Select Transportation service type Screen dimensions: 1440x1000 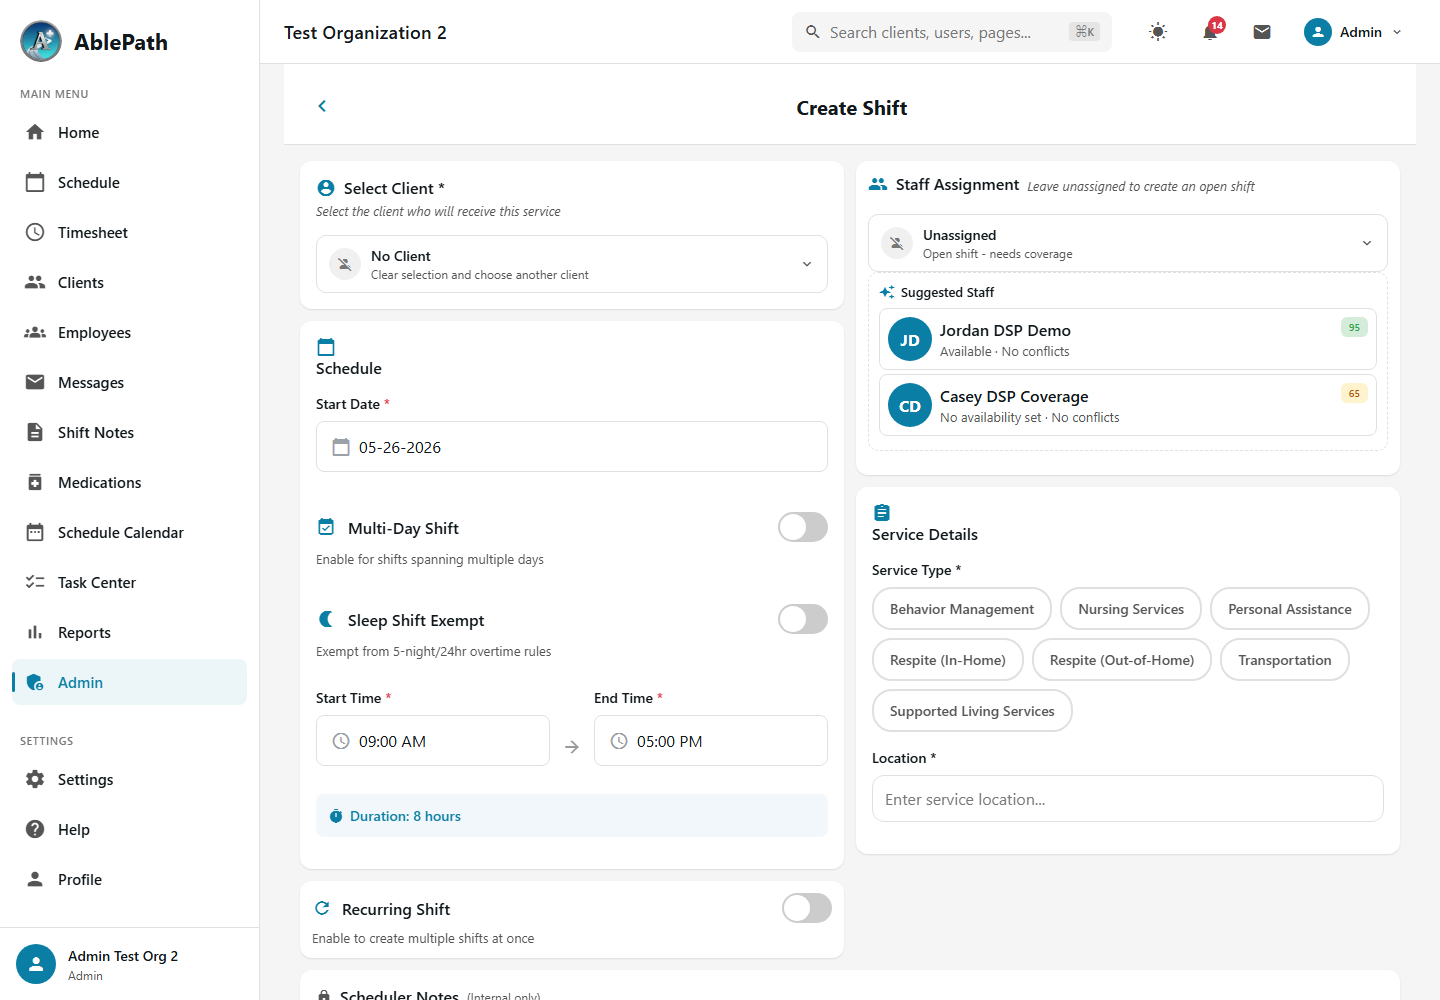click(1285, 660)
